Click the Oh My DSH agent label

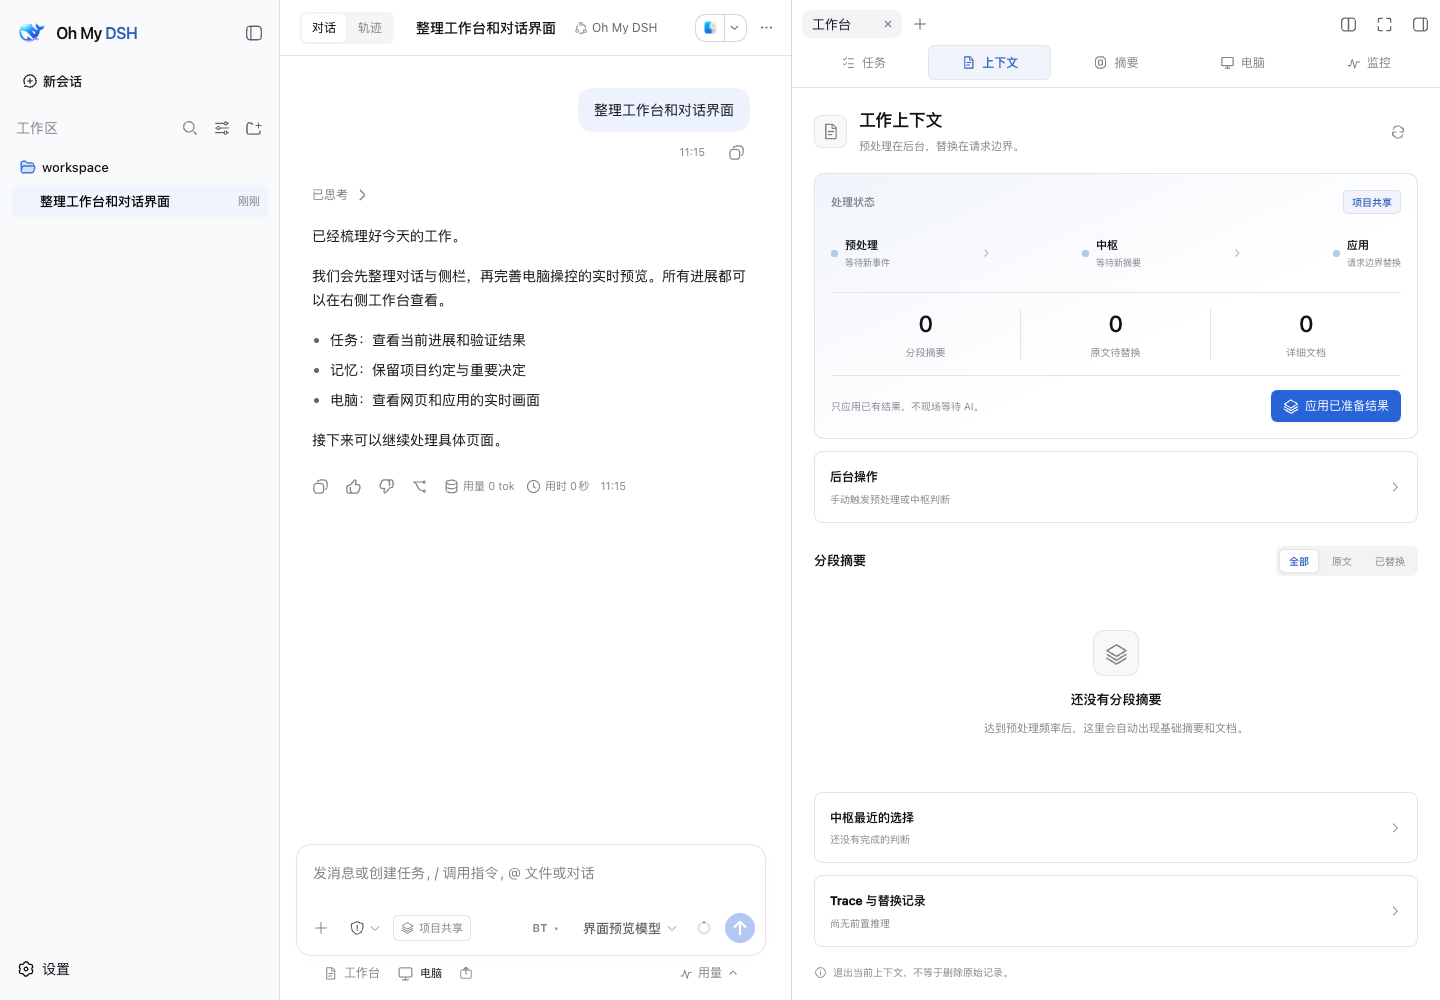(x=616, y=28)
